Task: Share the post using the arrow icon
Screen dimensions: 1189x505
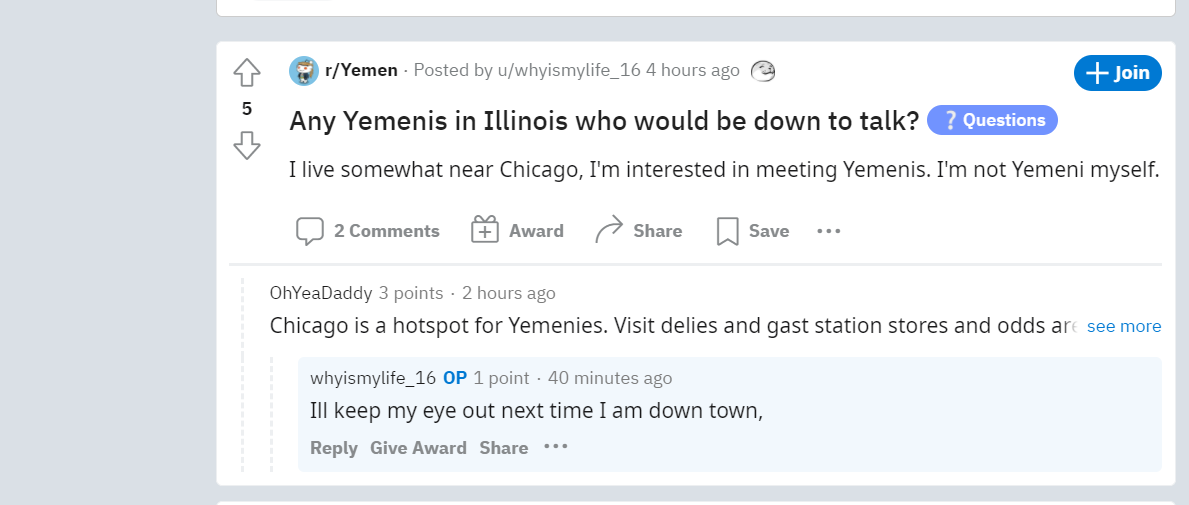Action: point(609,230)
